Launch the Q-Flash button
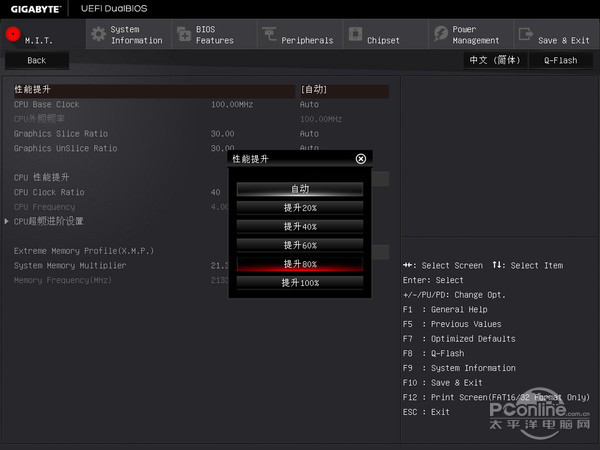Viewport: 600px width, 450px height. pos(561,60)
